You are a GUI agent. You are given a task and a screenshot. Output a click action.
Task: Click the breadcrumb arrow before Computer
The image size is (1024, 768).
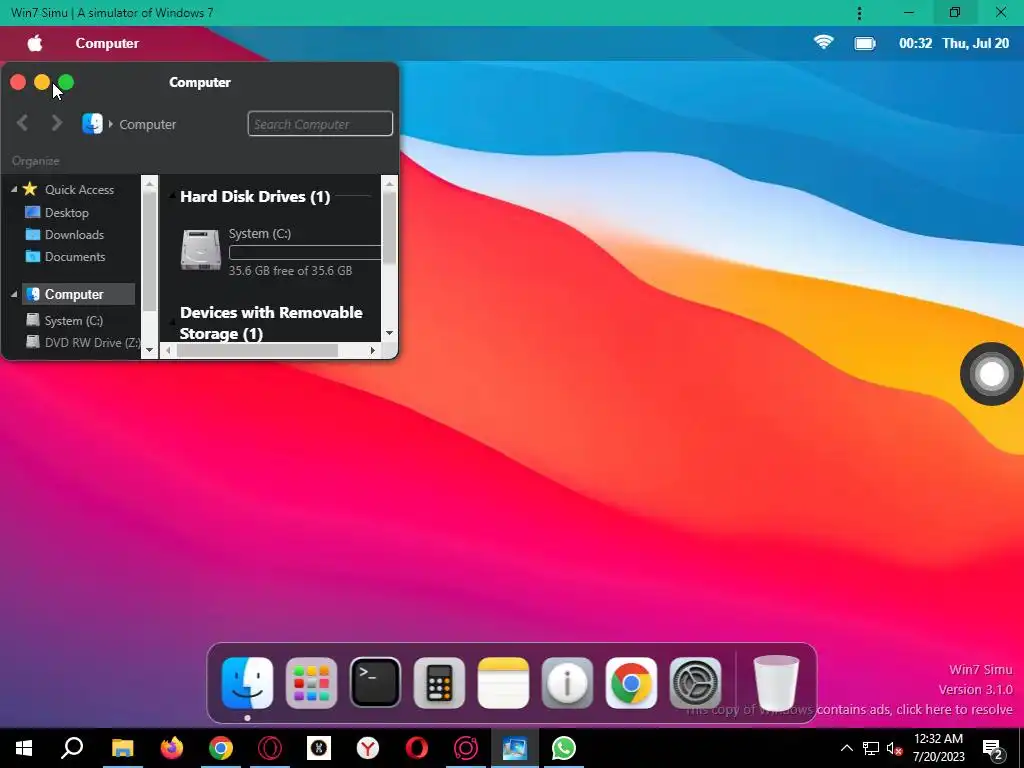(111, 124)
